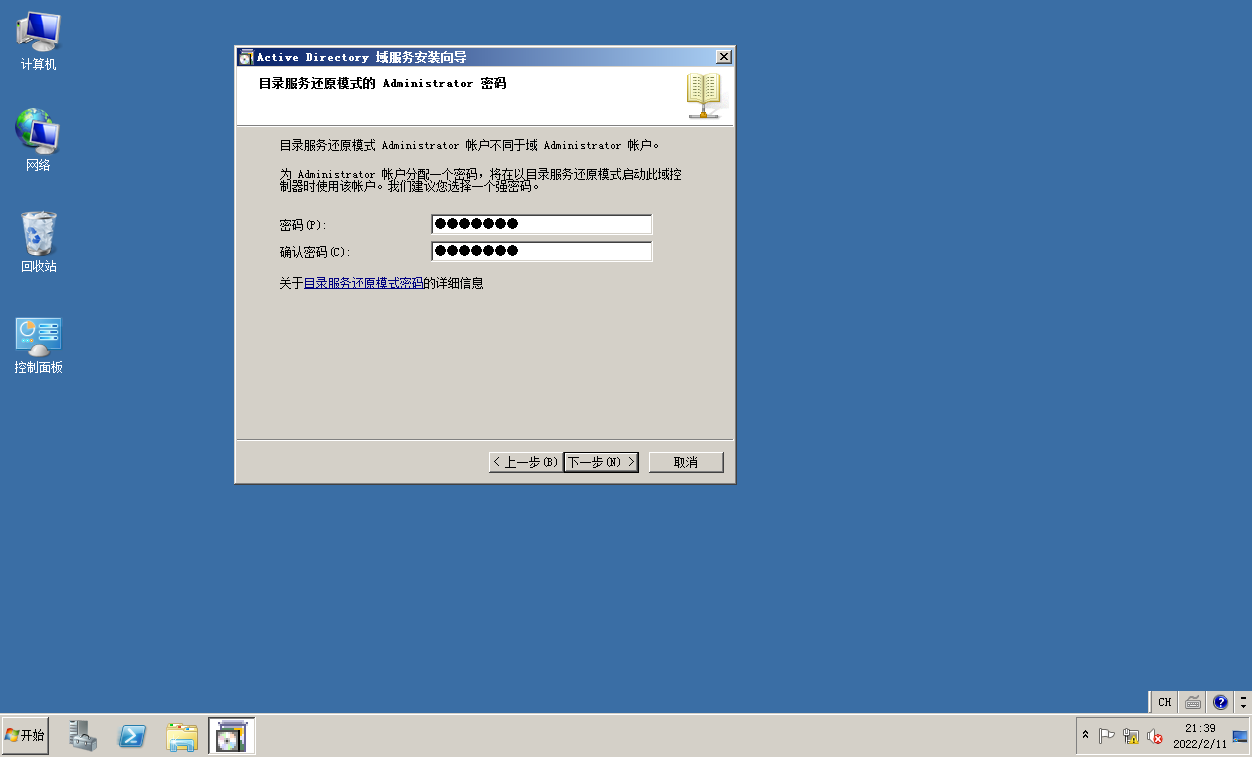Click the 确认密码(C) confirm password field
Screen dimensions: 1252x757
pos(541,251)
